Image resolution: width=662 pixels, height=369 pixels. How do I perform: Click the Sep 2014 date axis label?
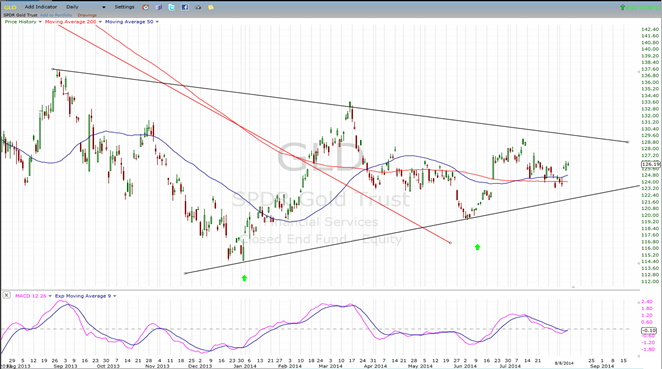(x=602, y=366)
